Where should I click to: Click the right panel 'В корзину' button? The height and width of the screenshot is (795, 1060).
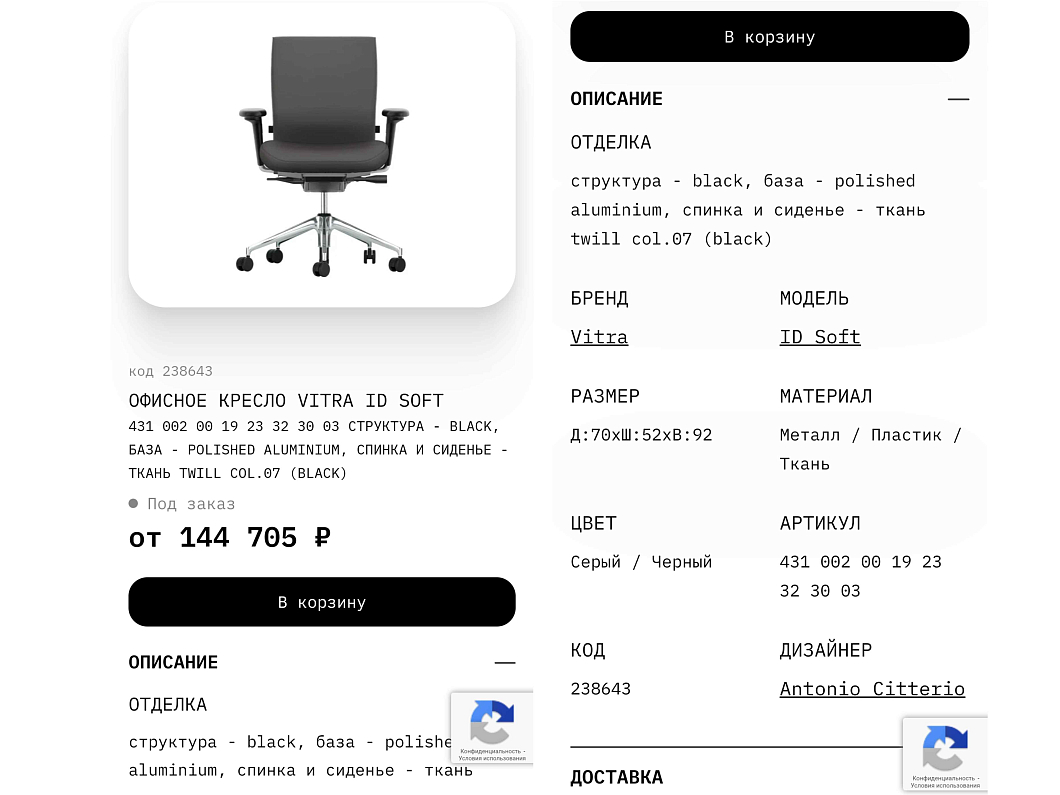pos(769,37)
